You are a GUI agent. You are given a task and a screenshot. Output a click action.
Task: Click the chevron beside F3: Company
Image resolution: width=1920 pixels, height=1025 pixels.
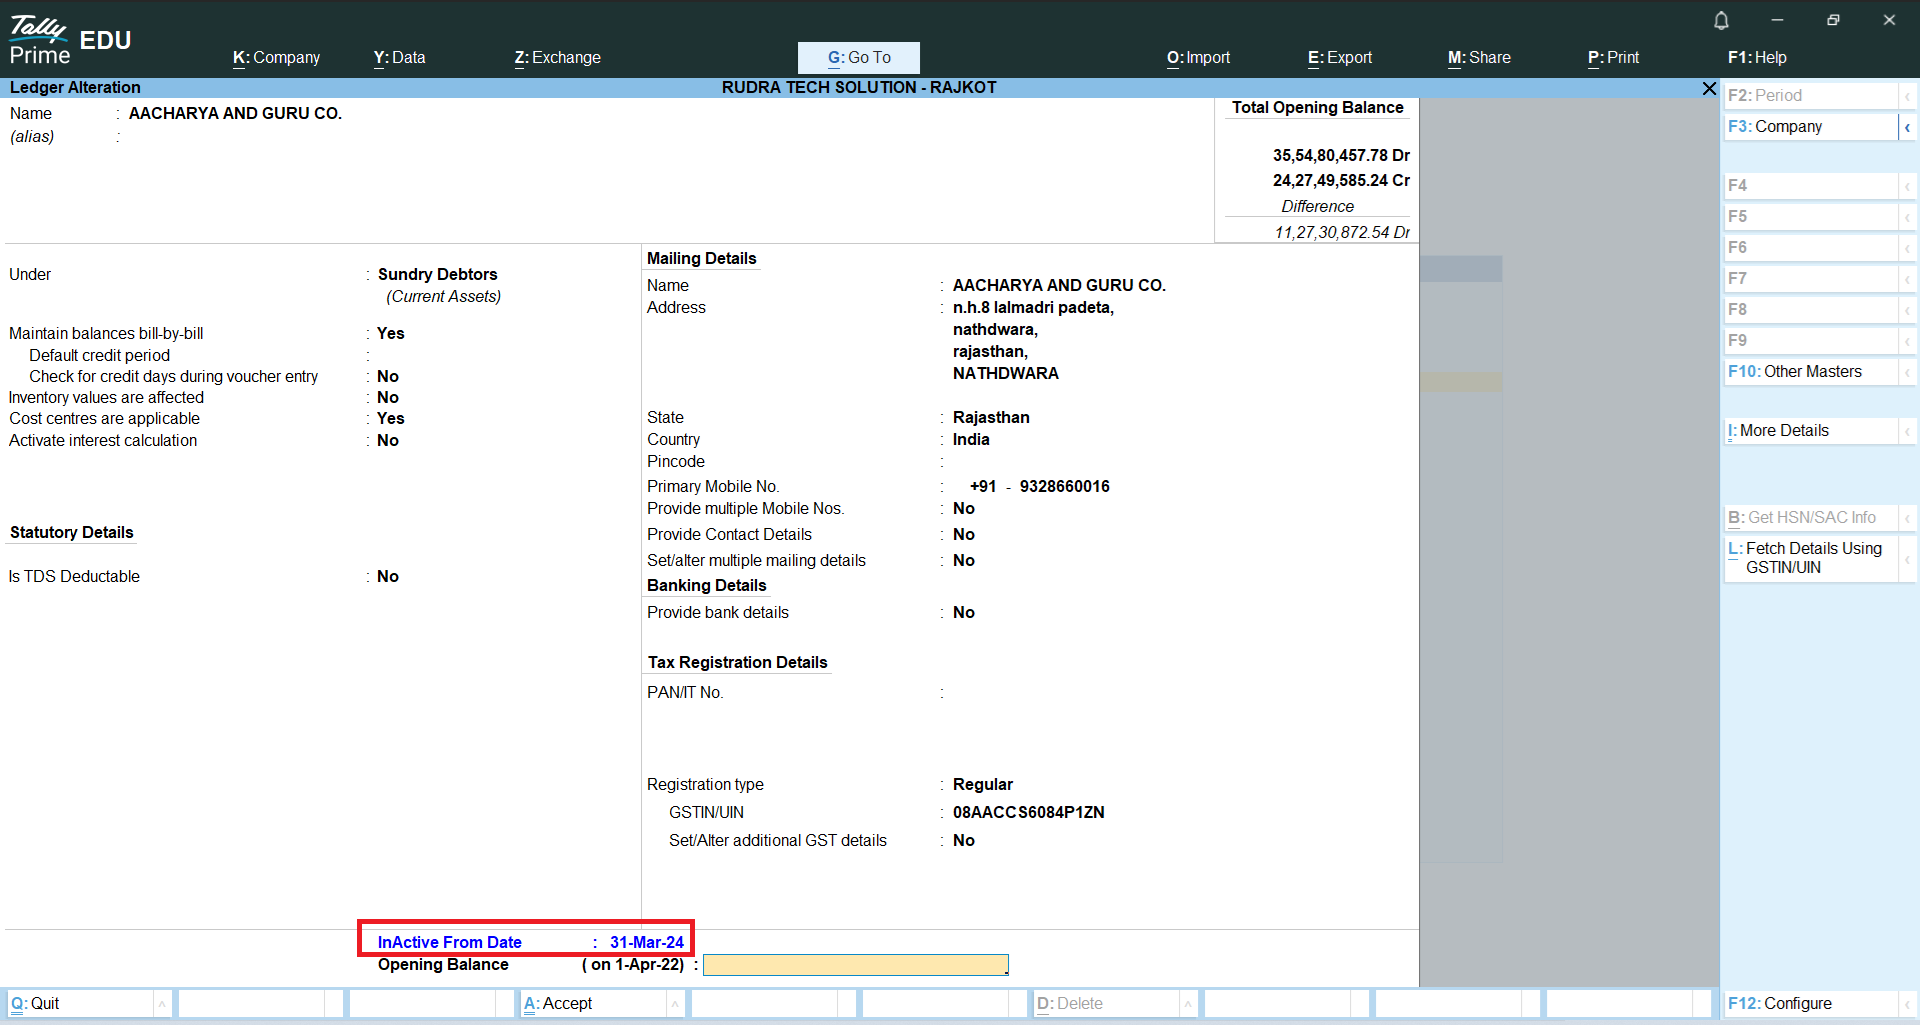tap(1907, 127)
